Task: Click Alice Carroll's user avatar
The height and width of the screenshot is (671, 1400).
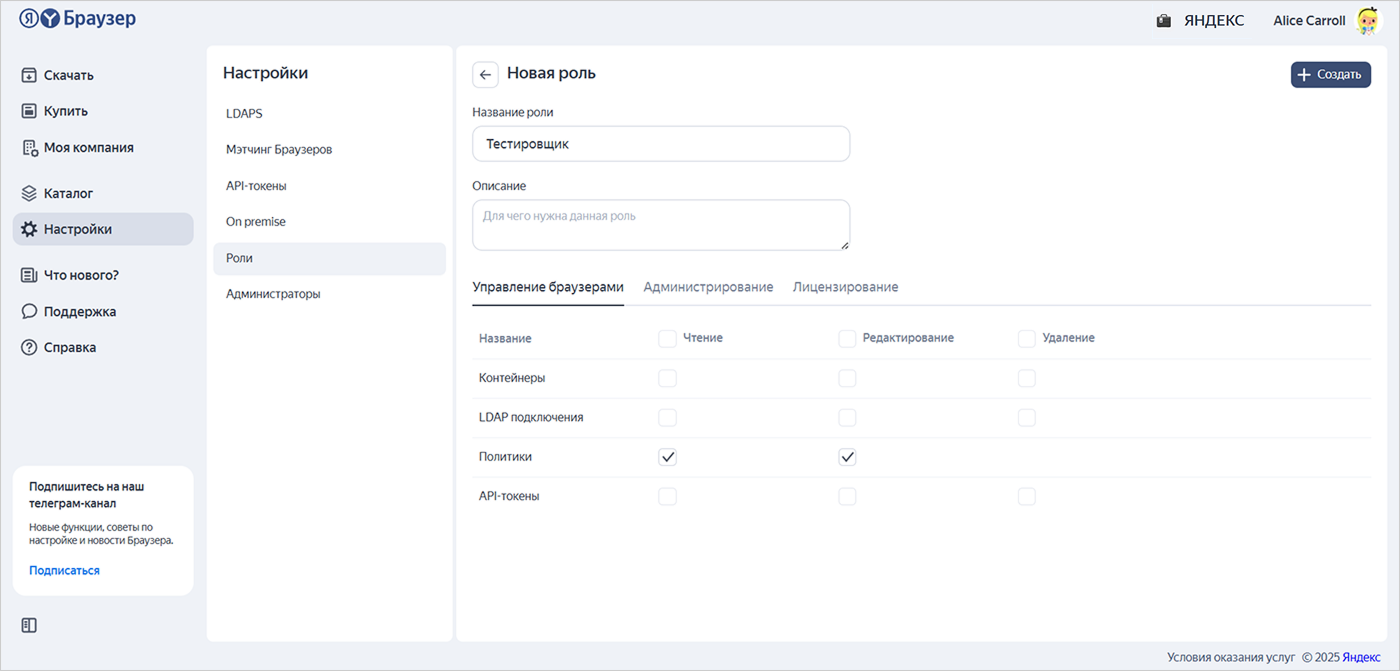Action: (1367, 20)
